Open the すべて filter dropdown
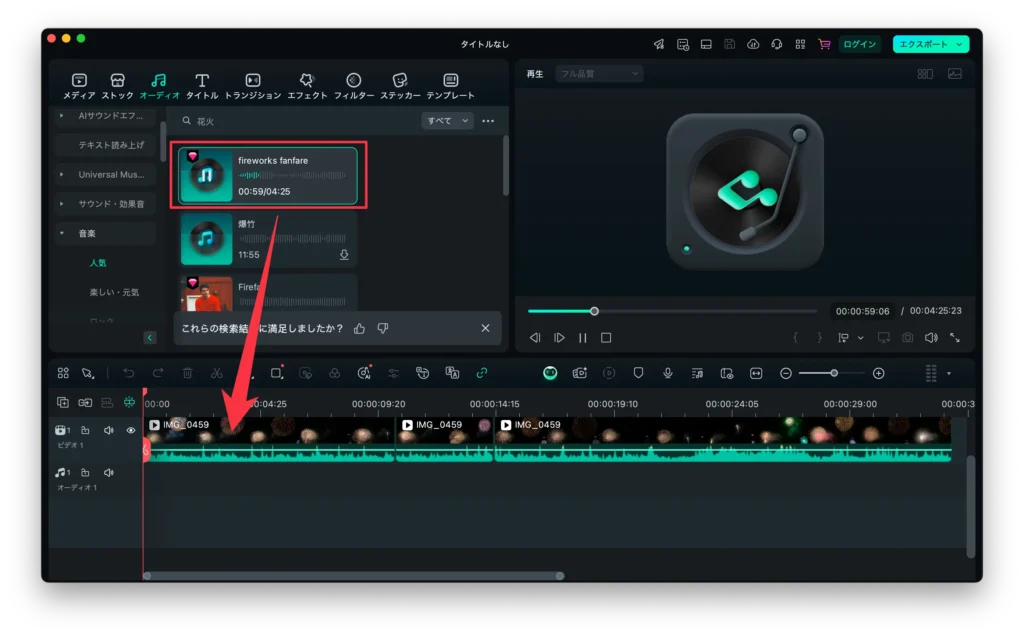The width and height of the screenshot is (1024, 637). [446, 120]
